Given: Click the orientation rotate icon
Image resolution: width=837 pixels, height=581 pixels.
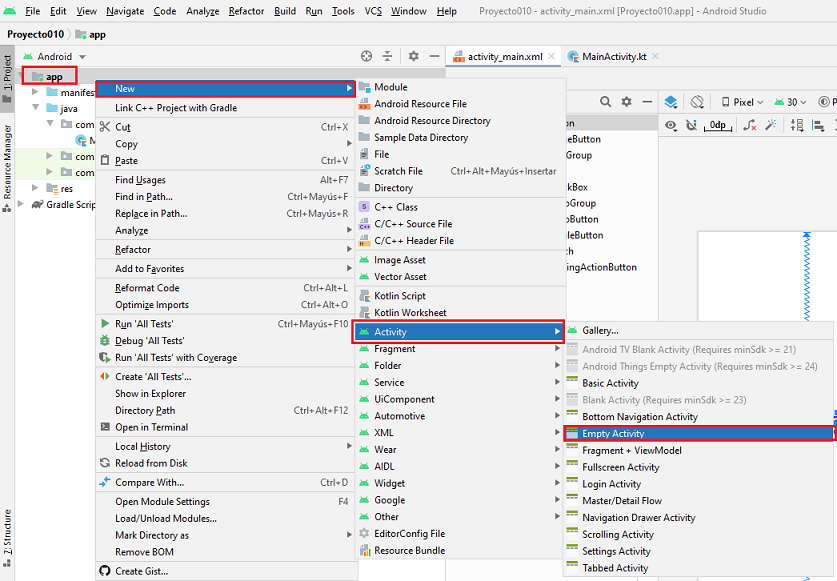Looking at the screenshot, I should 697,101.
